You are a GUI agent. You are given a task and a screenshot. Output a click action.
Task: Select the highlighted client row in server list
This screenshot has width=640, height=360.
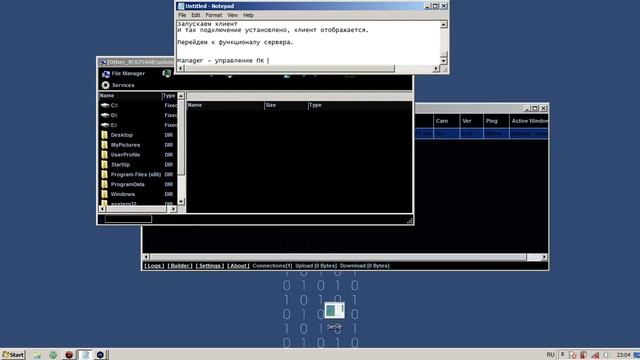pyautogui.click(x=482, y=133)
